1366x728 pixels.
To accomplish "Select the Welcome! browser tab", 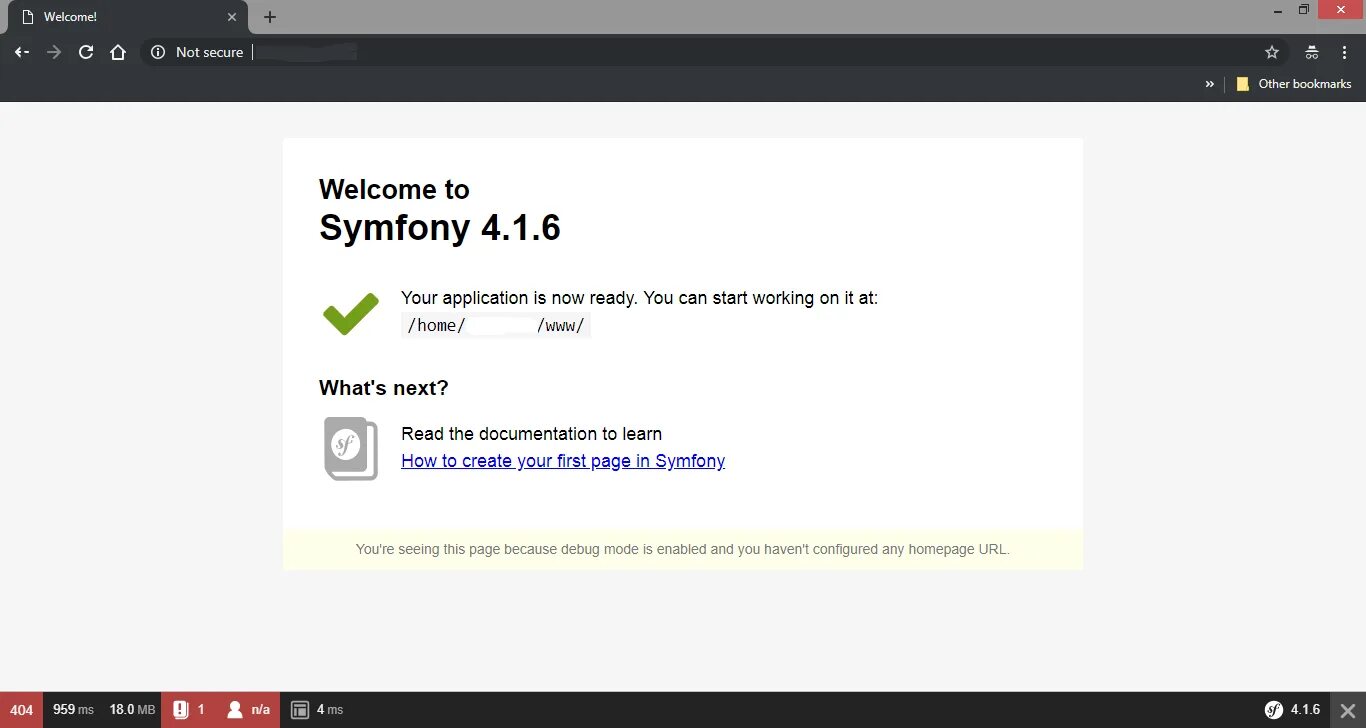I will point(126,17).
